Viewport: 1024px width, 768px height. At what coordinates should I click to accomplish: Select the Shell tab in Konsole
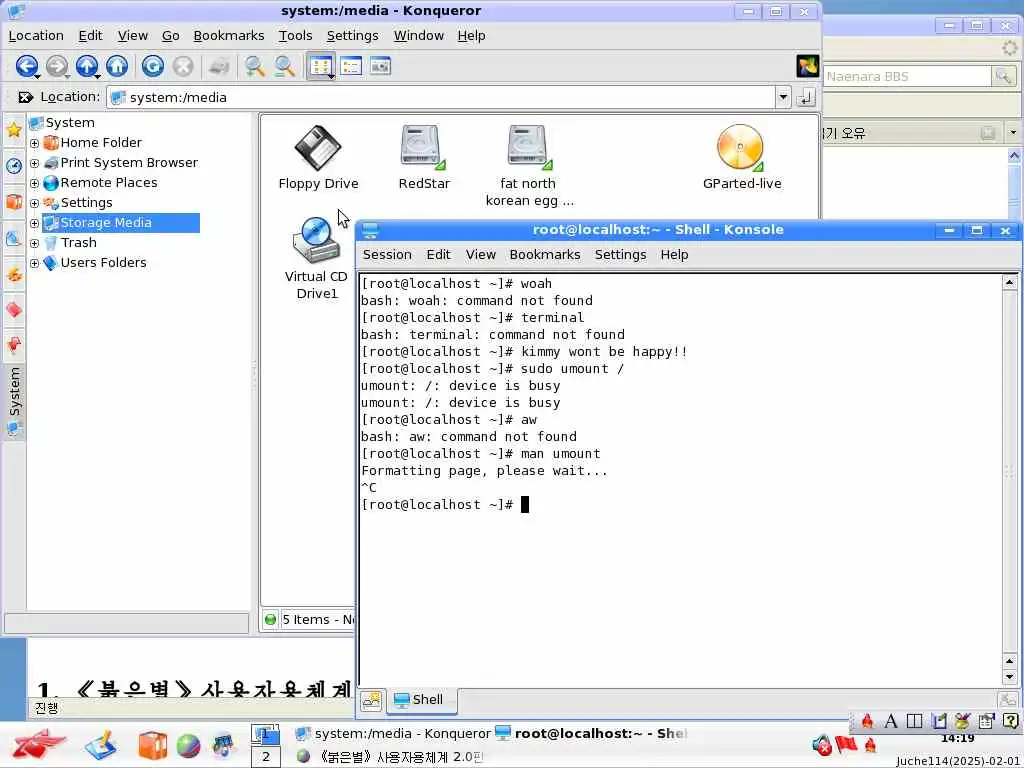[x=421, y=700]
